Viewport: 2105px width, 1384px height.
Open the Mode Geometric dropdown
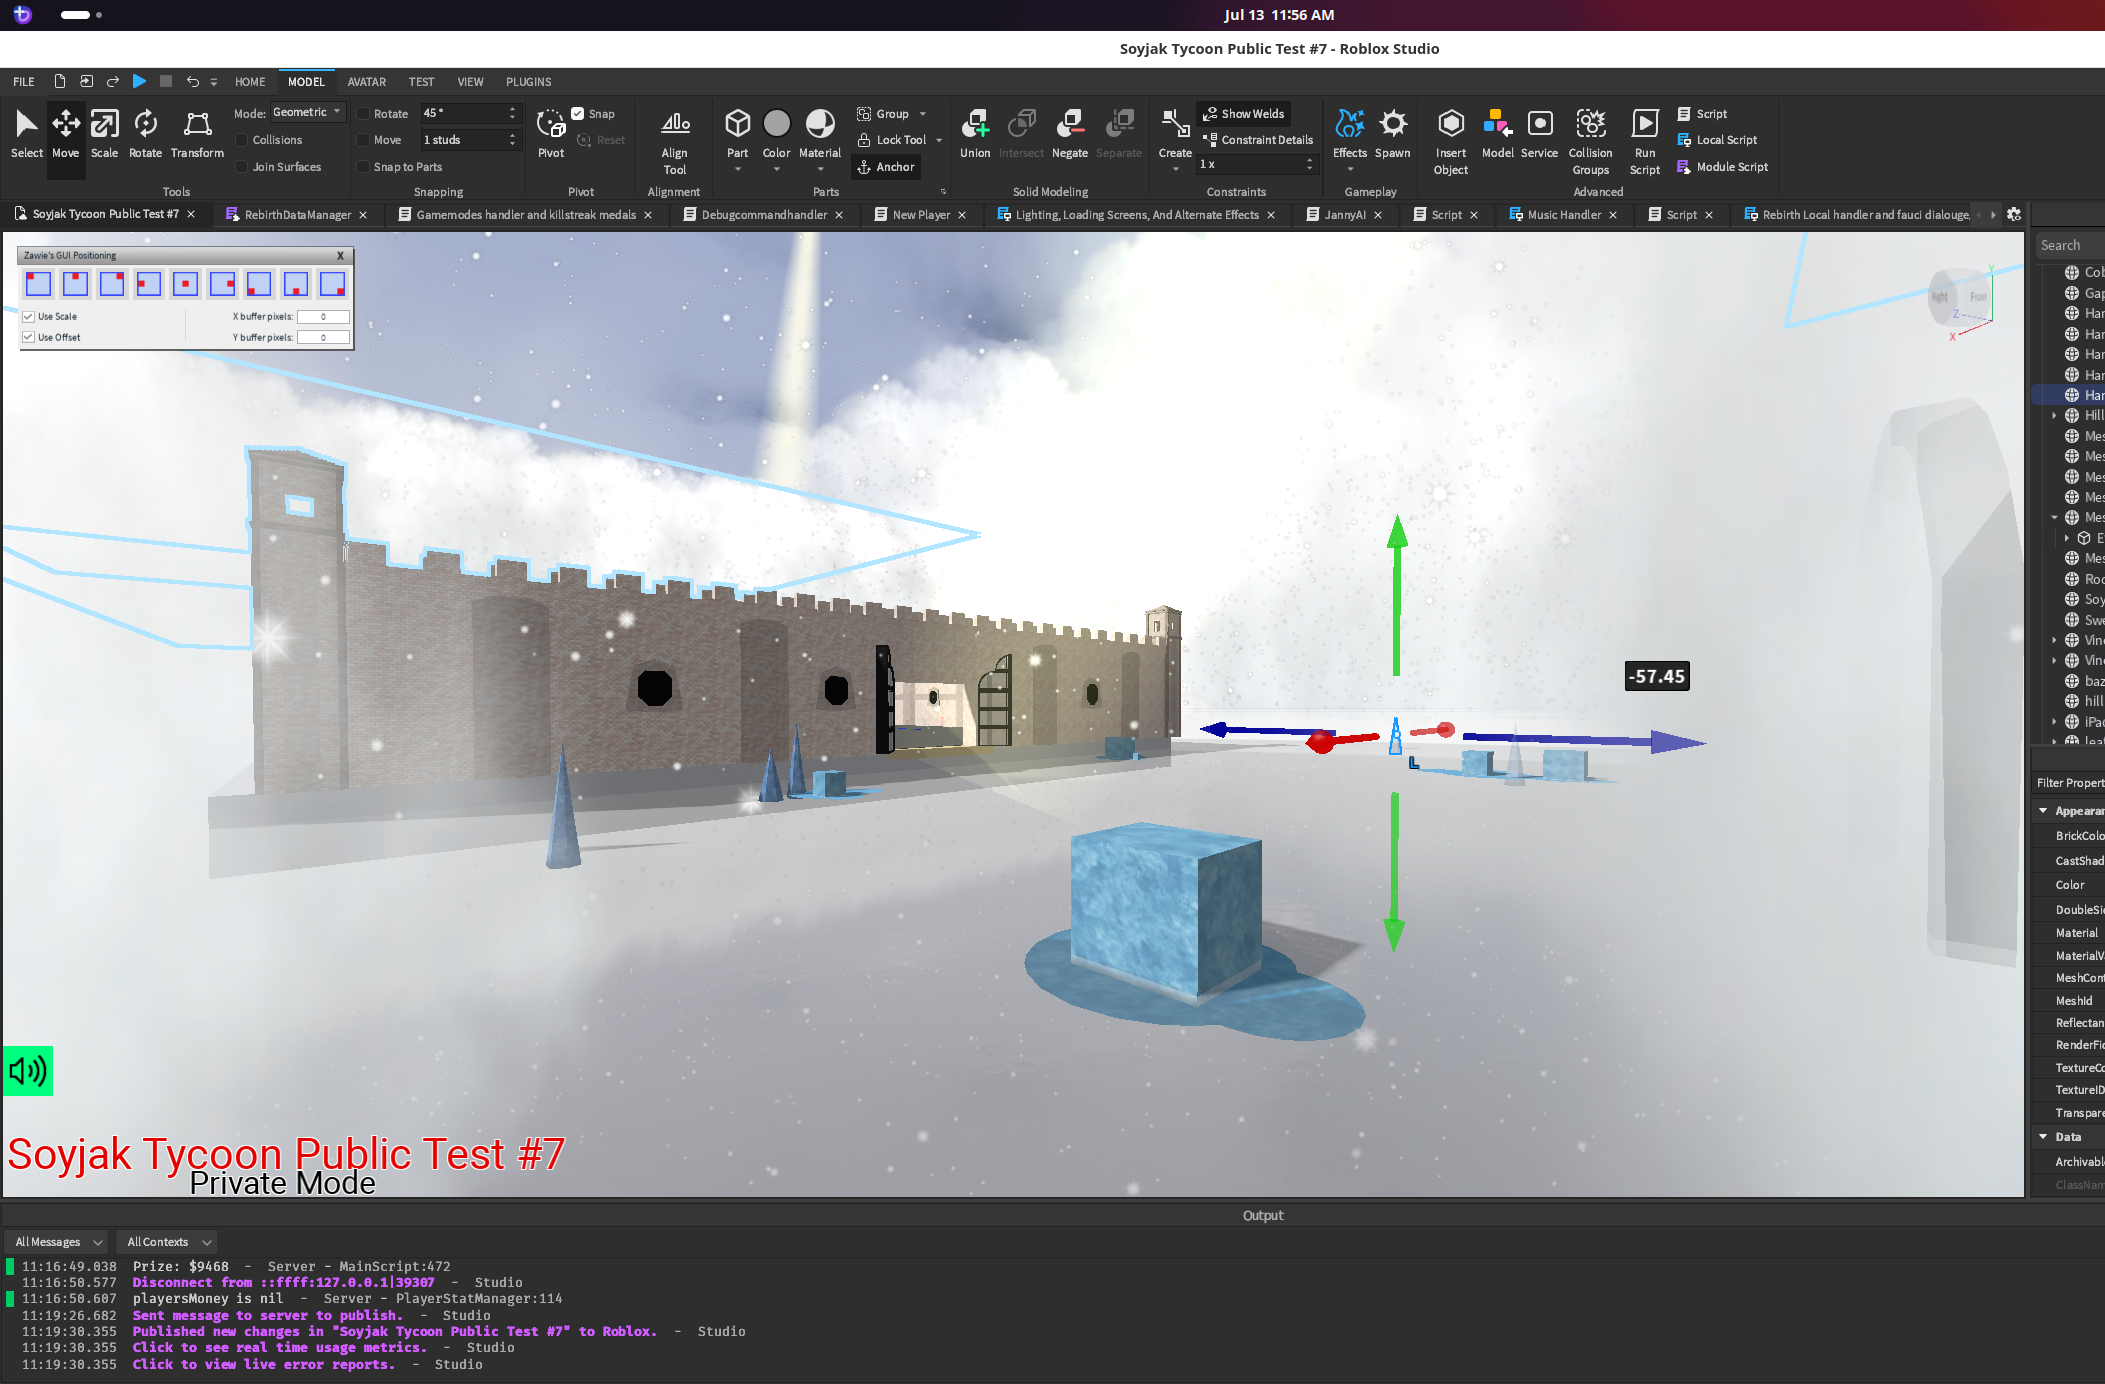308,112
